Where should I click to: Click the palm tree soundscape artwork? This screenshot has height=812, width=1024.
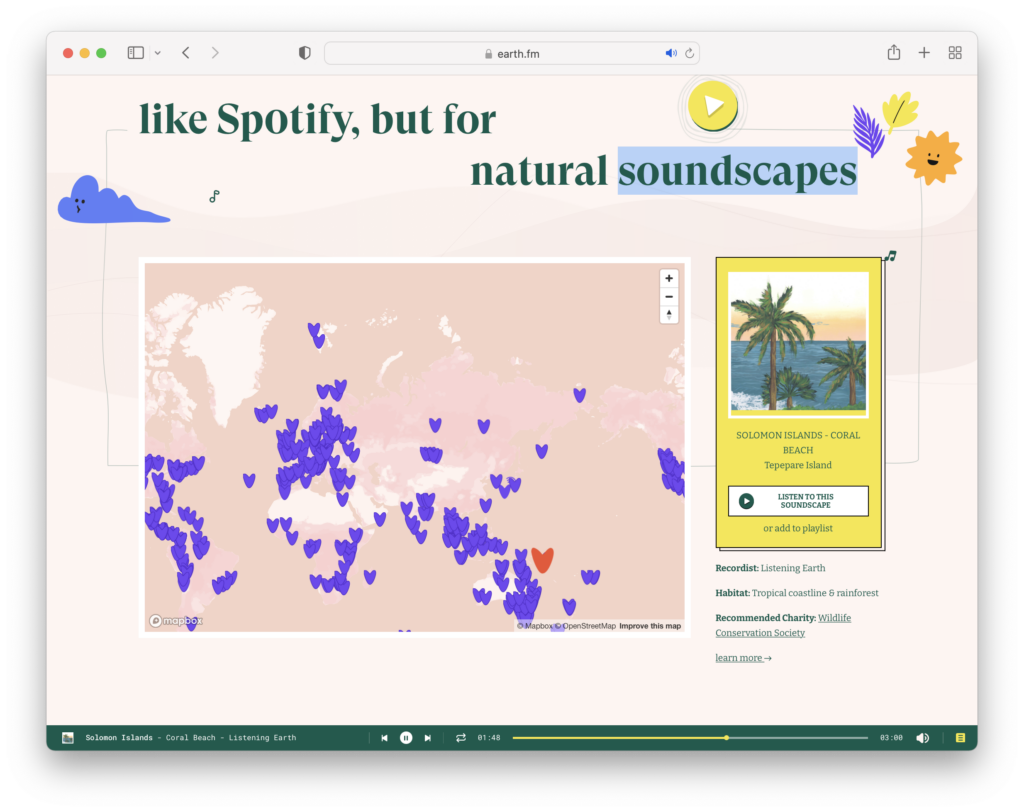(798, 344)
